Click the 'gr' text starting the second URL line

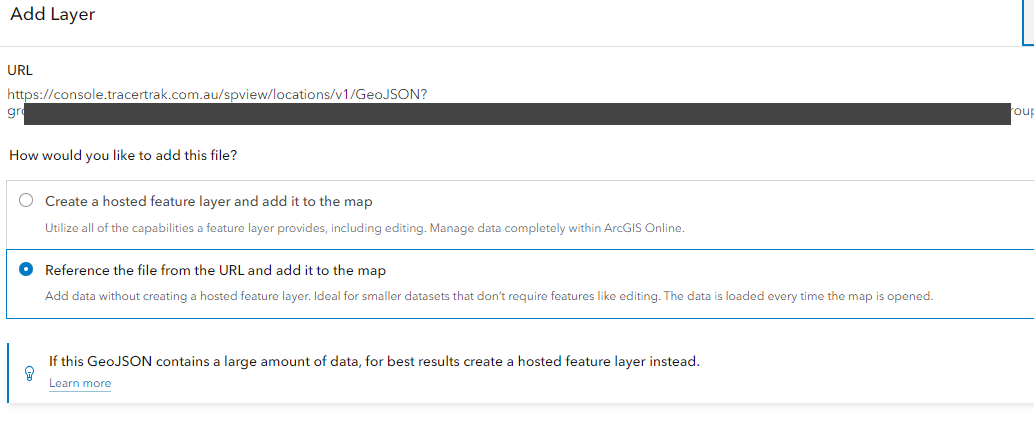[x=14, y=112]
